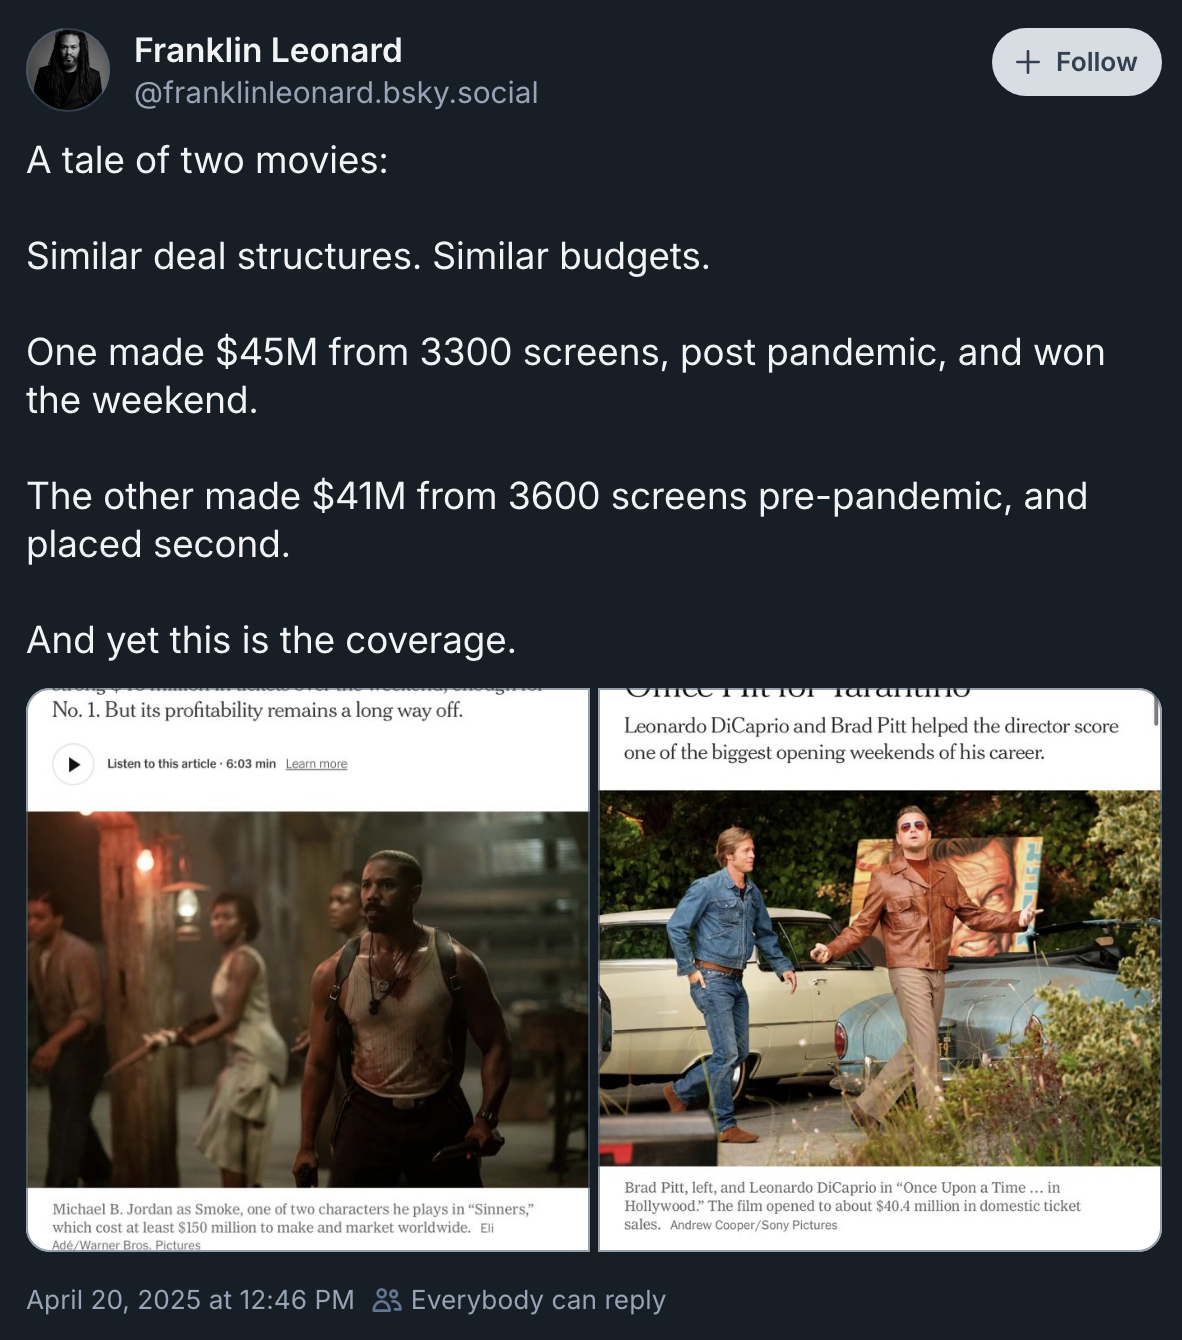Open the Franklin Leonard display name
Viewport: 1182px width, 1340px height.
click(268, 50)
